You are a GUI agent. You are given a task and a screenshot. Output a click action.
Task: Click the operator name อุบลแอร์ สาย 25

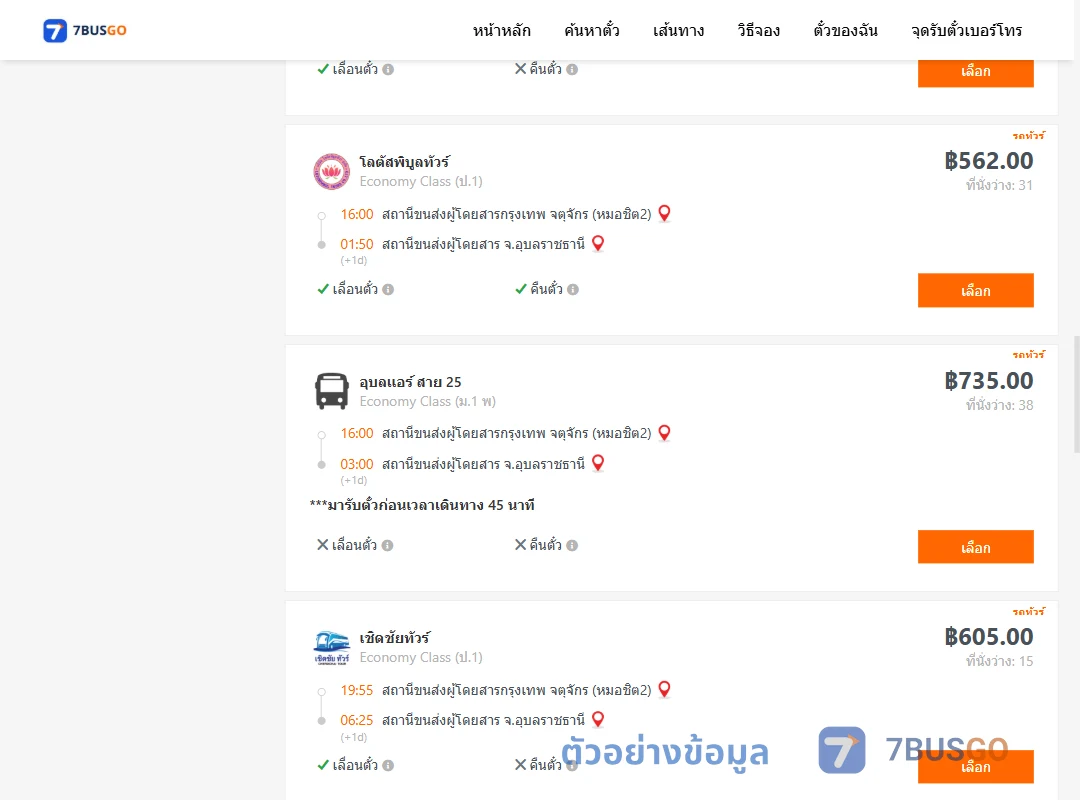point(410,382)
